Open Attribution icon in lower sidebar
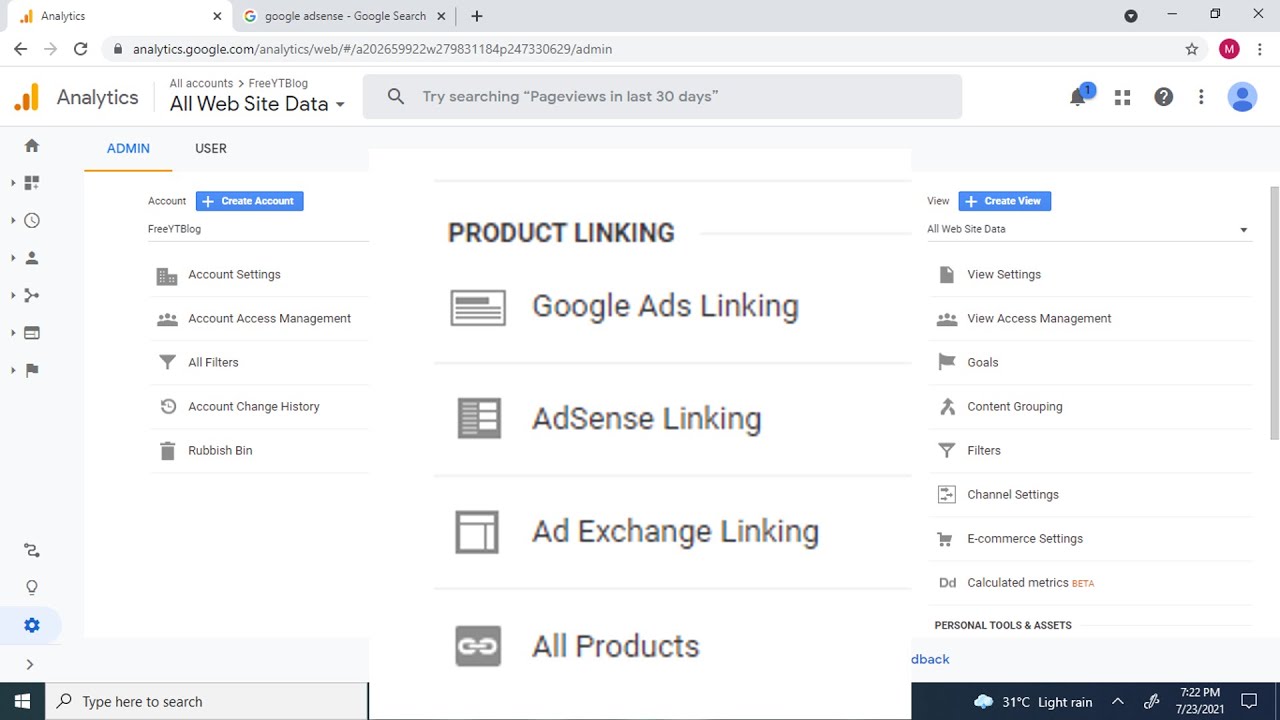 [x=32, y=550]
